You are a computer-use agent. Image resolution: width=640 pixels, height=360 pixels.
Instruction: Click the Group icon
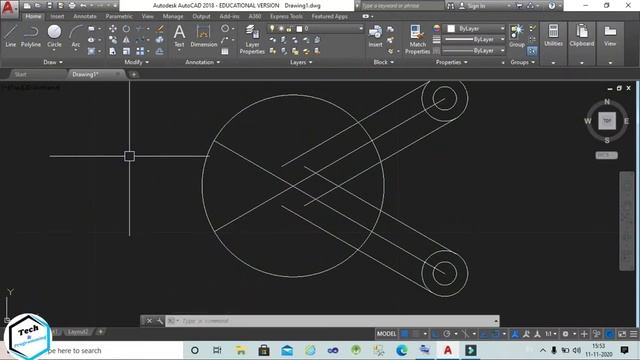pos(517,36)
